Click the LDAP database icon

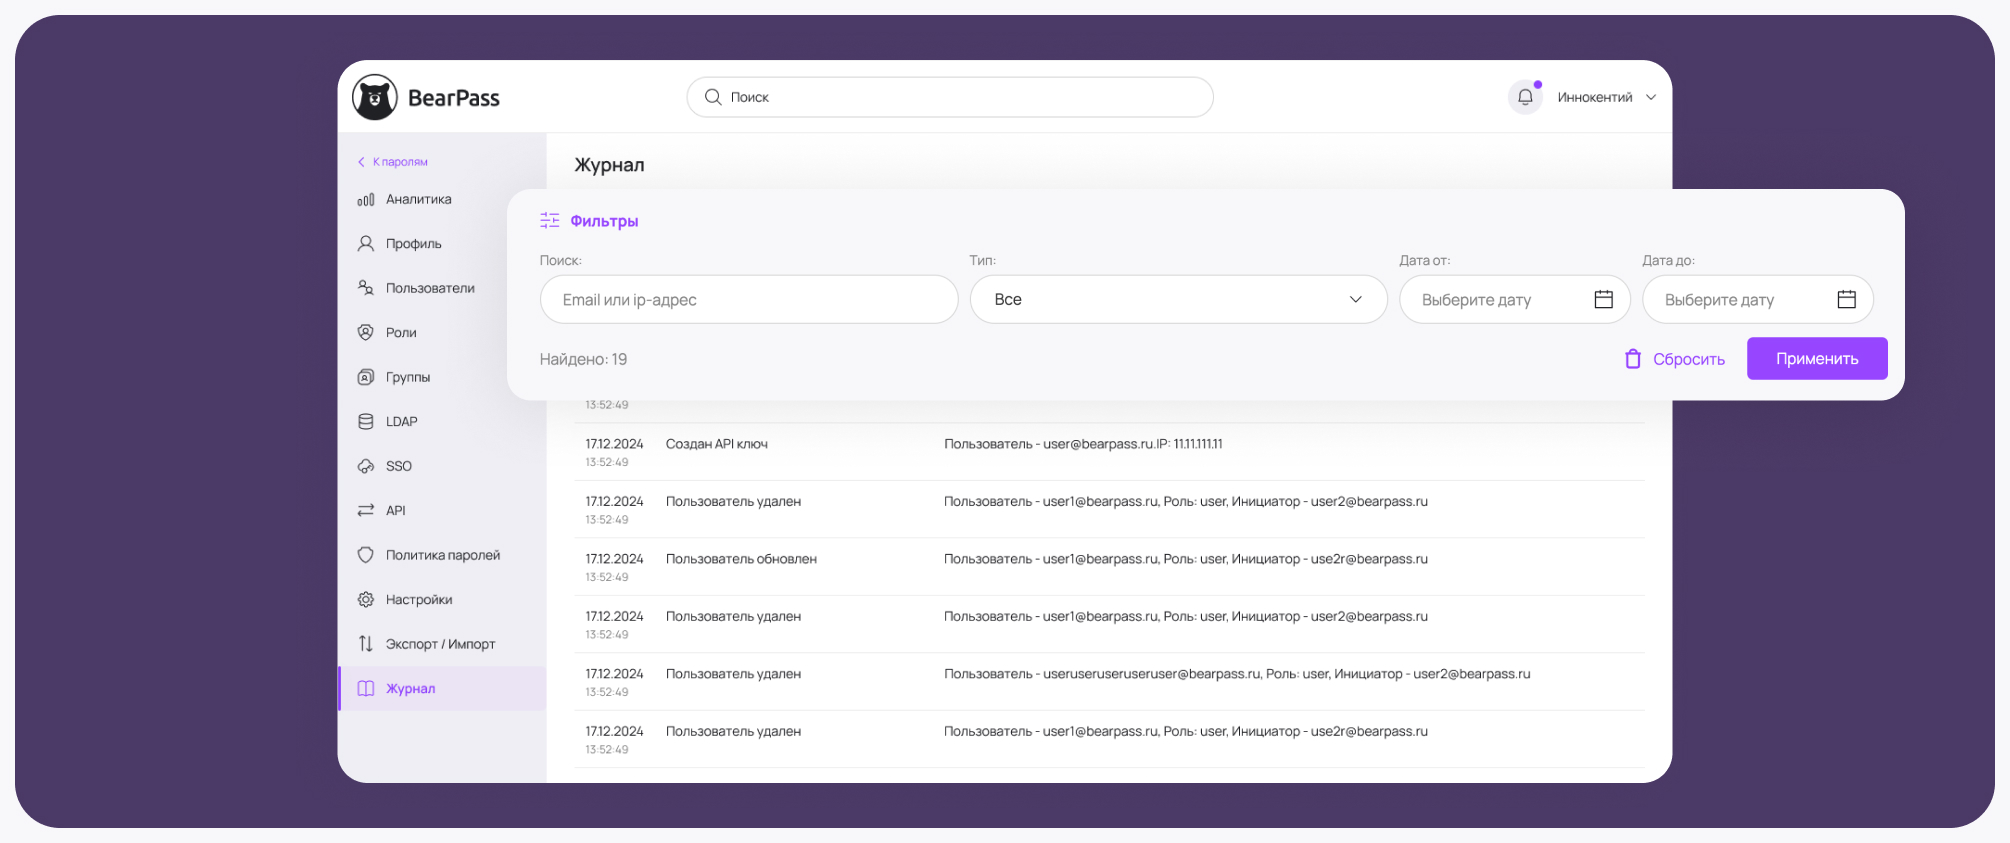point(366,422)
